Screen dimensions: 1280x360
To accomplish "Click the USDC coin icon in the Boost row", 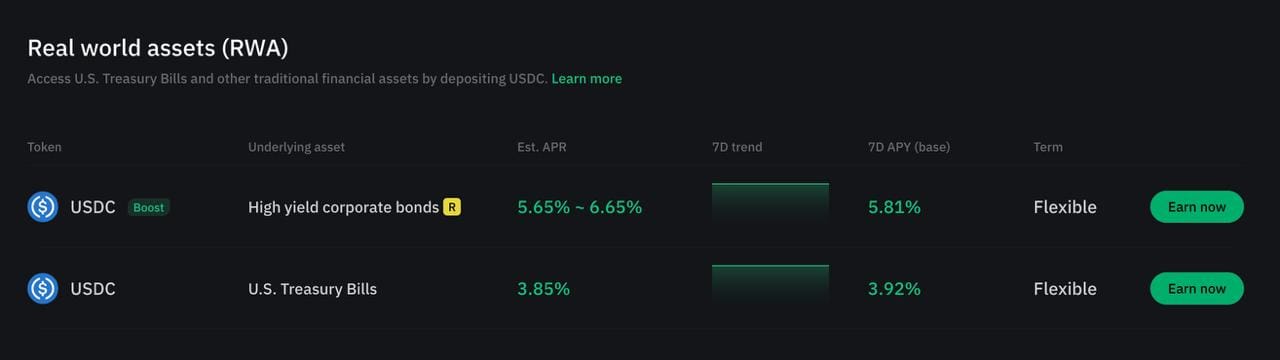I will [43, 207].
